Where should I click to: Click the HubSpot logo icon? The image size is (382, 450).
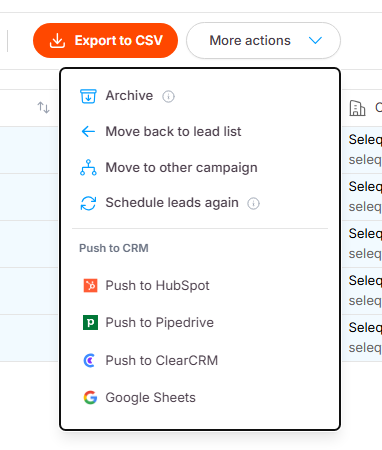tap(90, 286)
